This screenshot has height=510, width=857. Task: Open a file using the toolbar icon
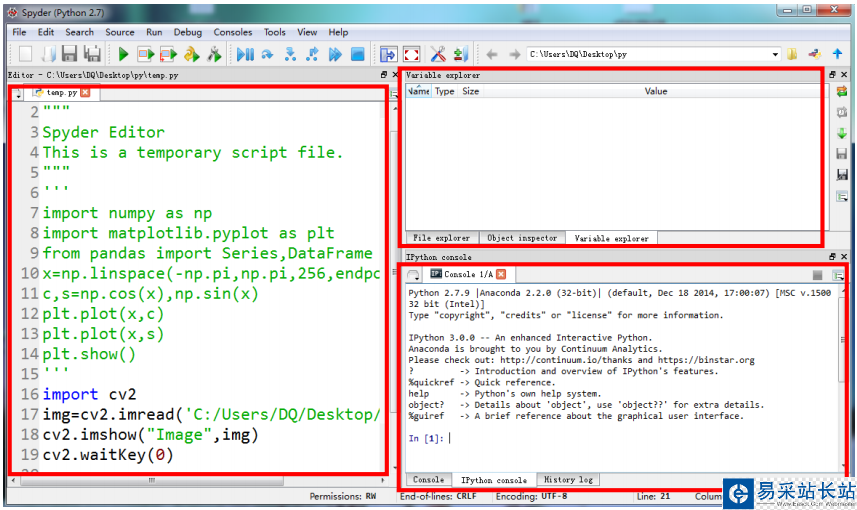coord(48,54)
